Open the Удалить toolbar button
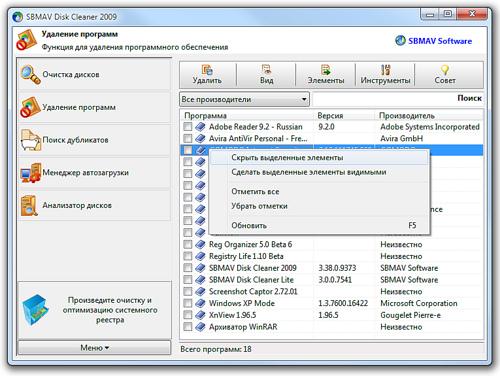Viewport: 500px width, 376px height. 207,75
